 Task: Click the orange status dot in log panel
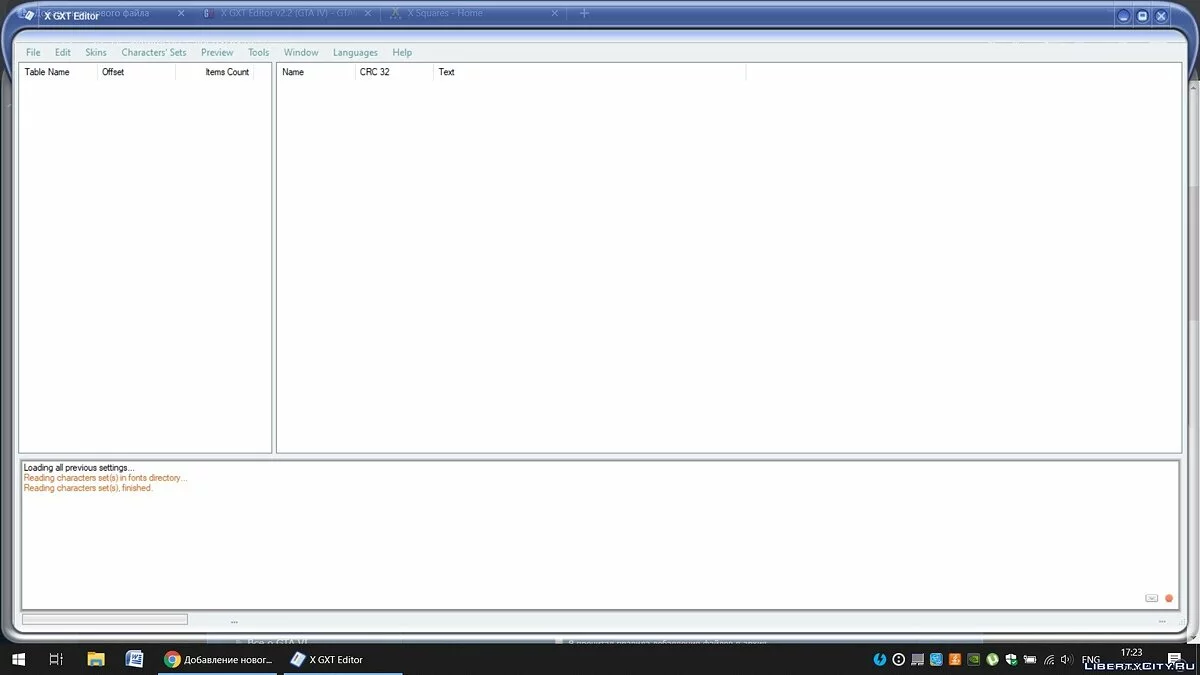click(x=1168, y=597)
